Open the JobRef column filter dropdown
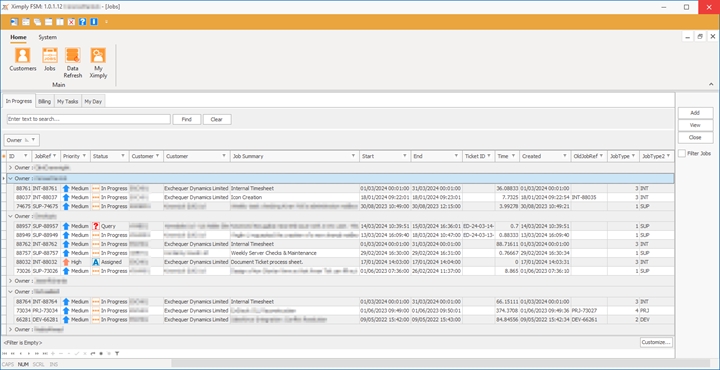Viewport: 720px width, 370px height. (x=55, y=156)
